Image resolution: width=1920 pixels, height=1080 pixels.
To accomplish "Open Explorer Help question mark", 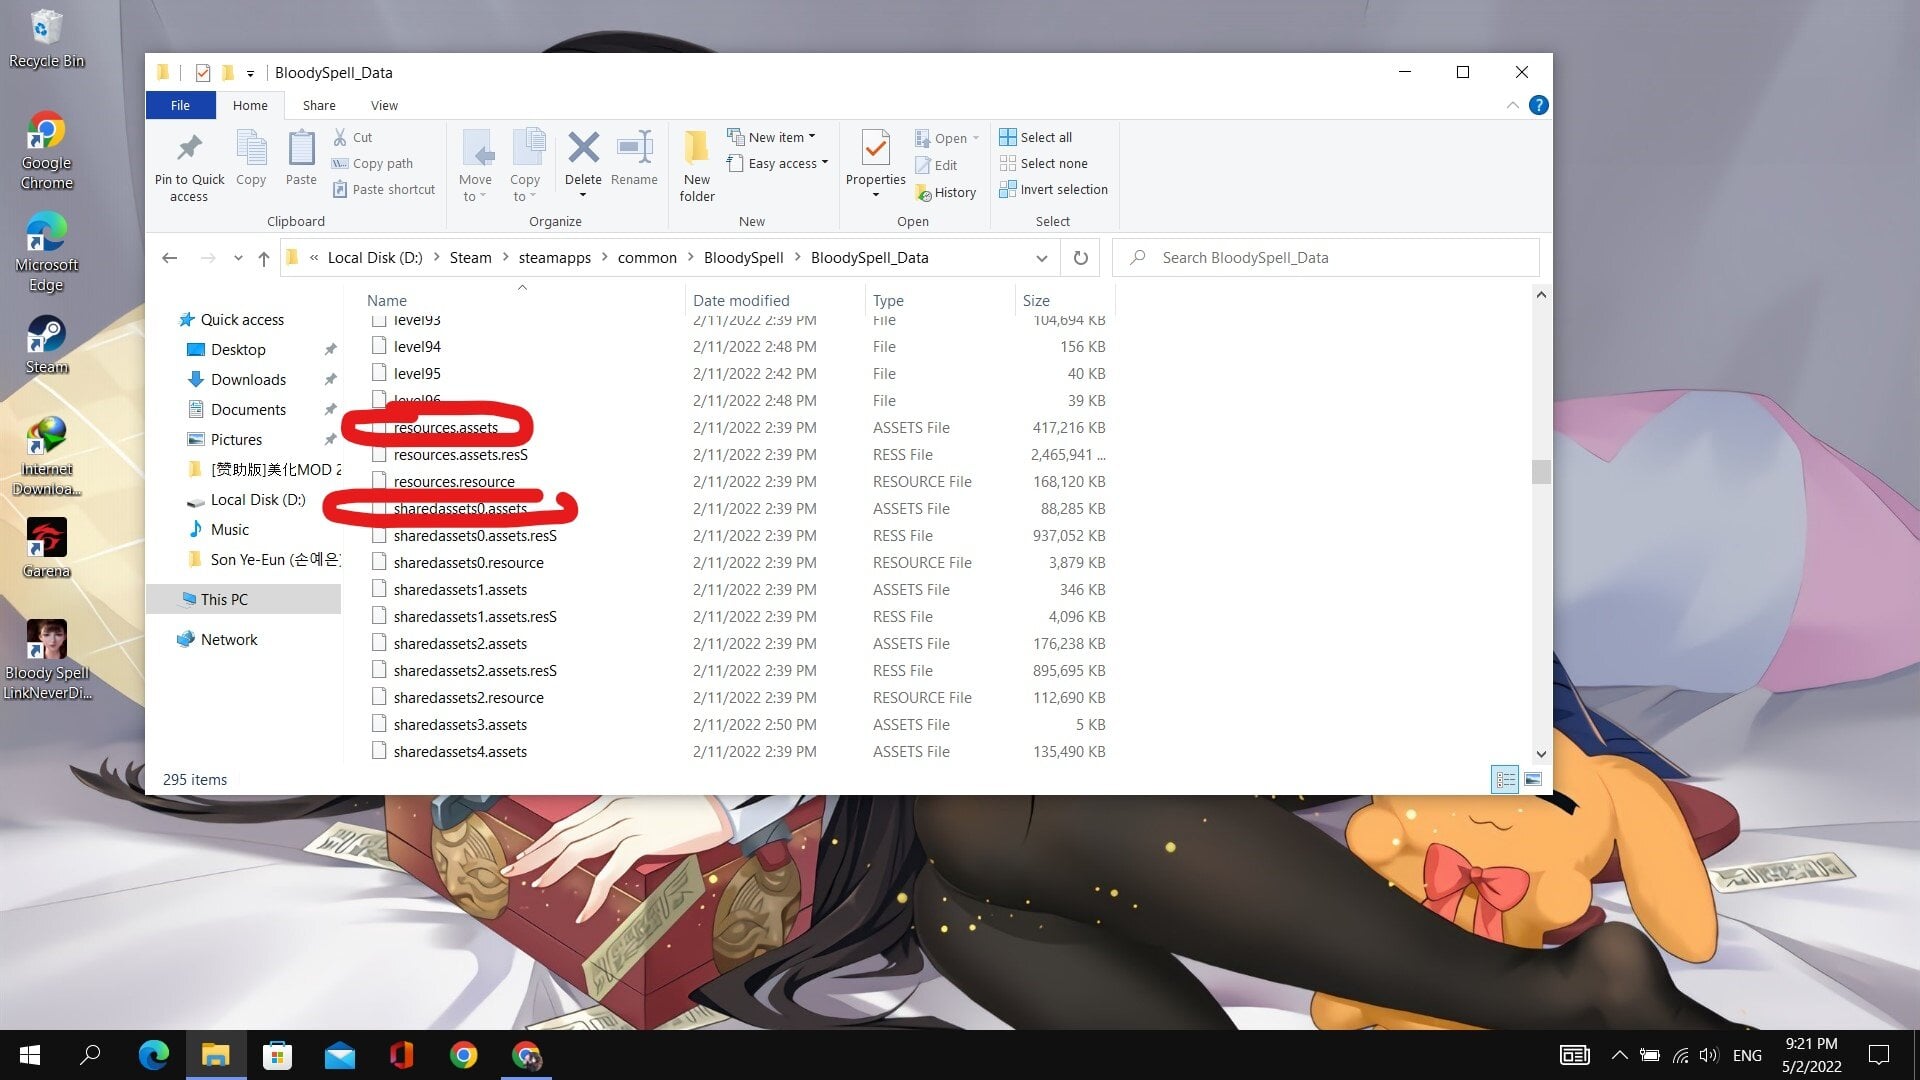I will pyautogui.click(x=1539, y=105).
